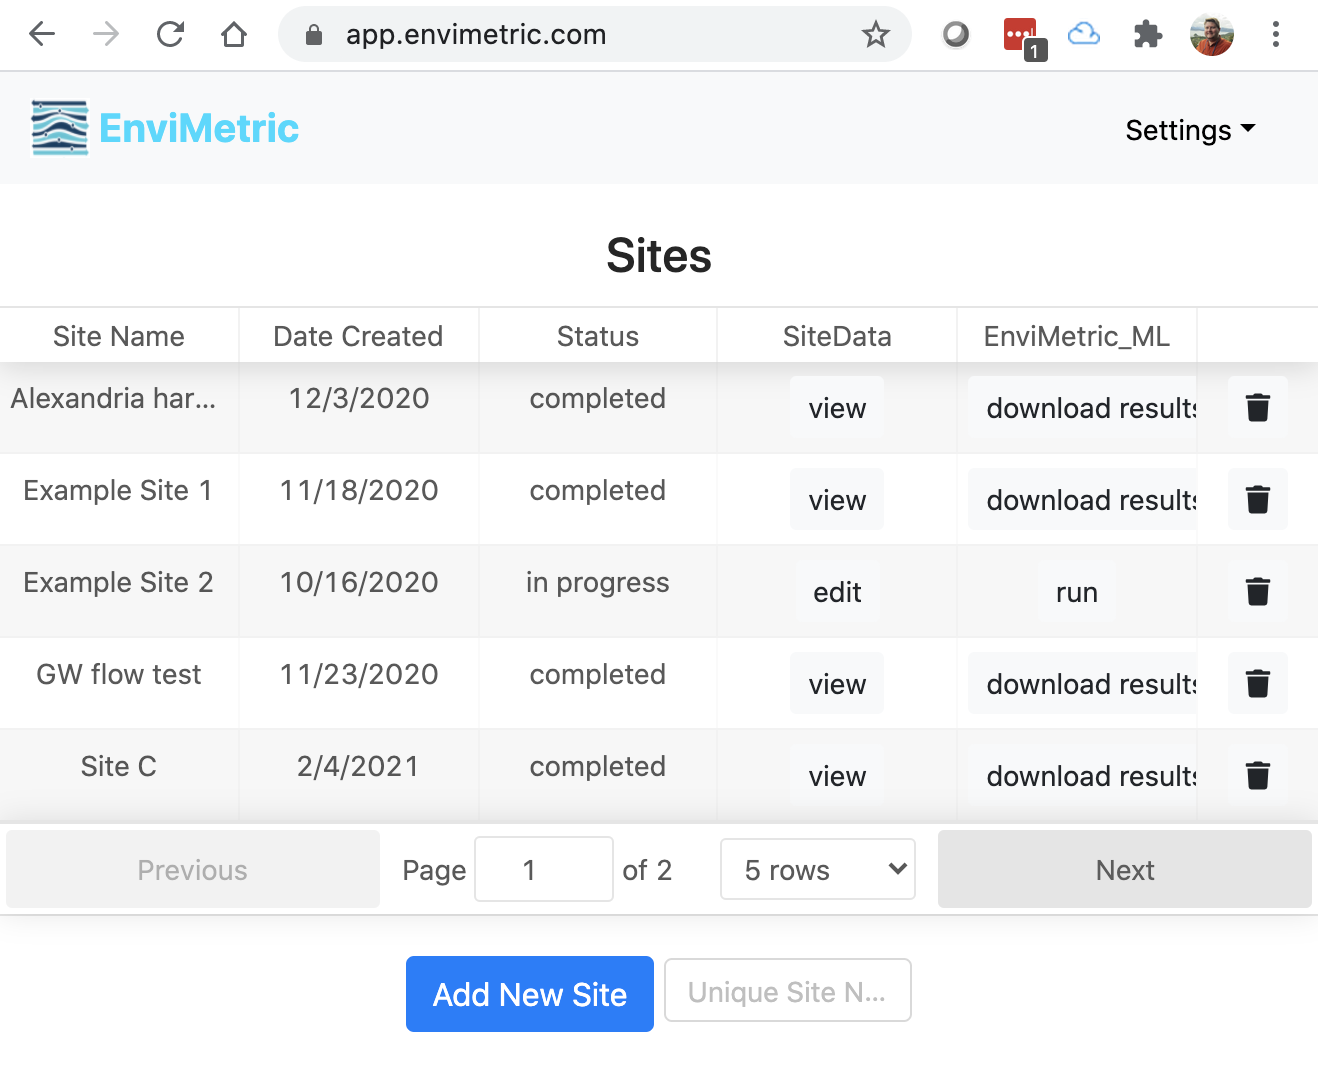Screen dimensions: 1318x1072
Task: Run EnviMetric_ML for Example Site 2
Action: (x=1077, y=591)
